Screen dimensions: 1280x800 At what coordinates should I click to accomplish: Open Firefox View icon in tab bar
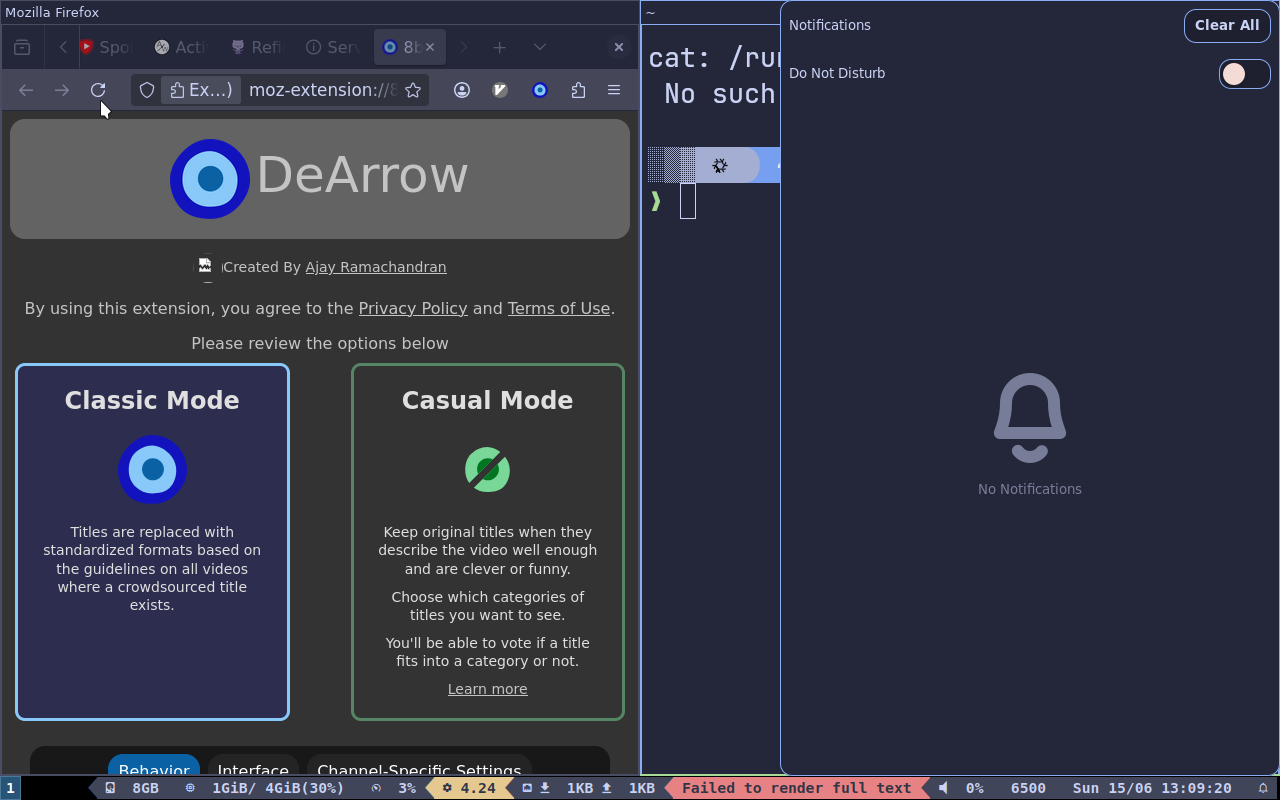pos(22,47)
